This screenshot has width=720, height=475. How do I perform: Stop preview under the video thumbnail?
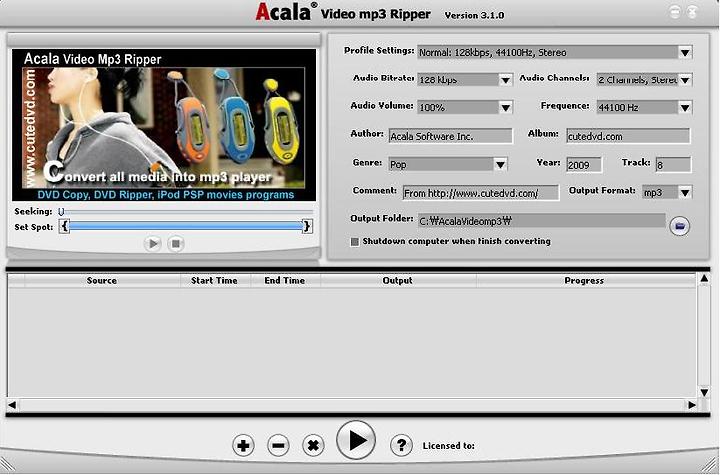(175, 243)
